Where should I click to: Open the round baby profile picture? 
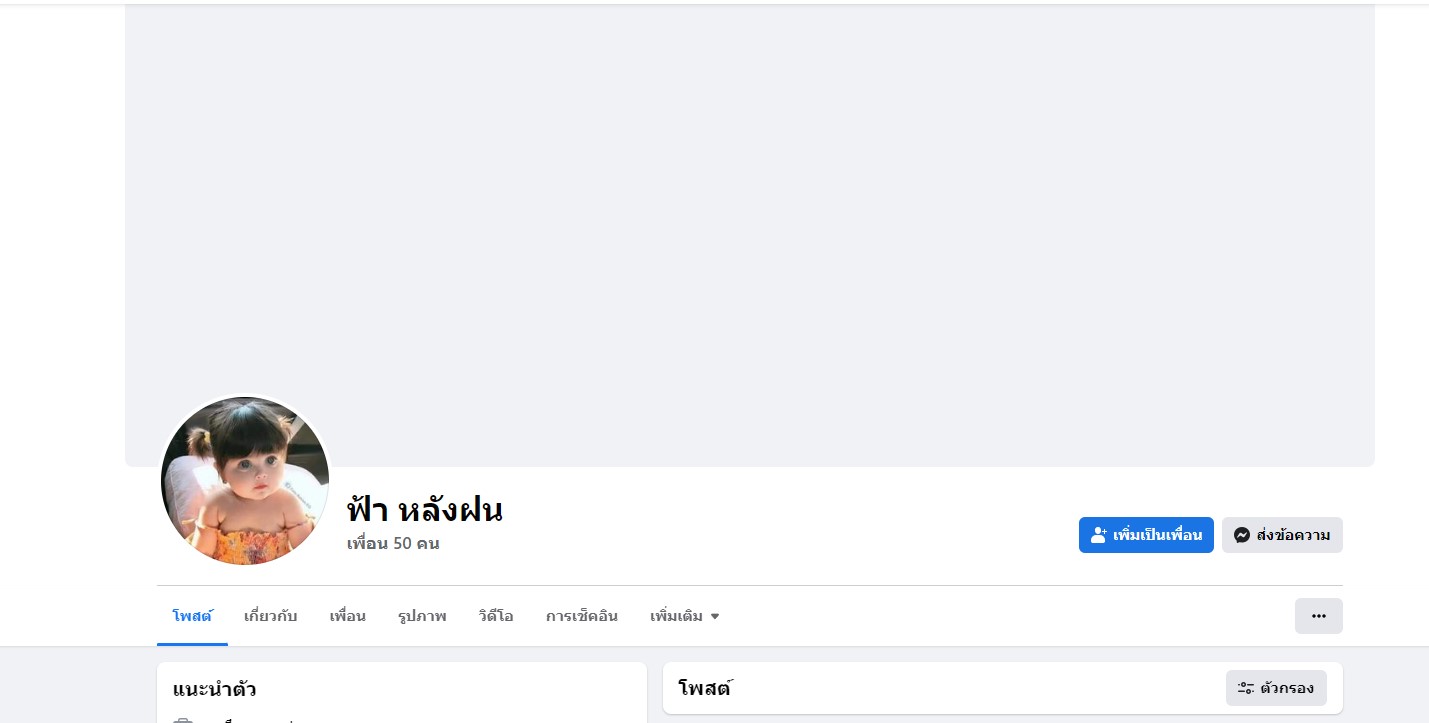coord(245,481)
